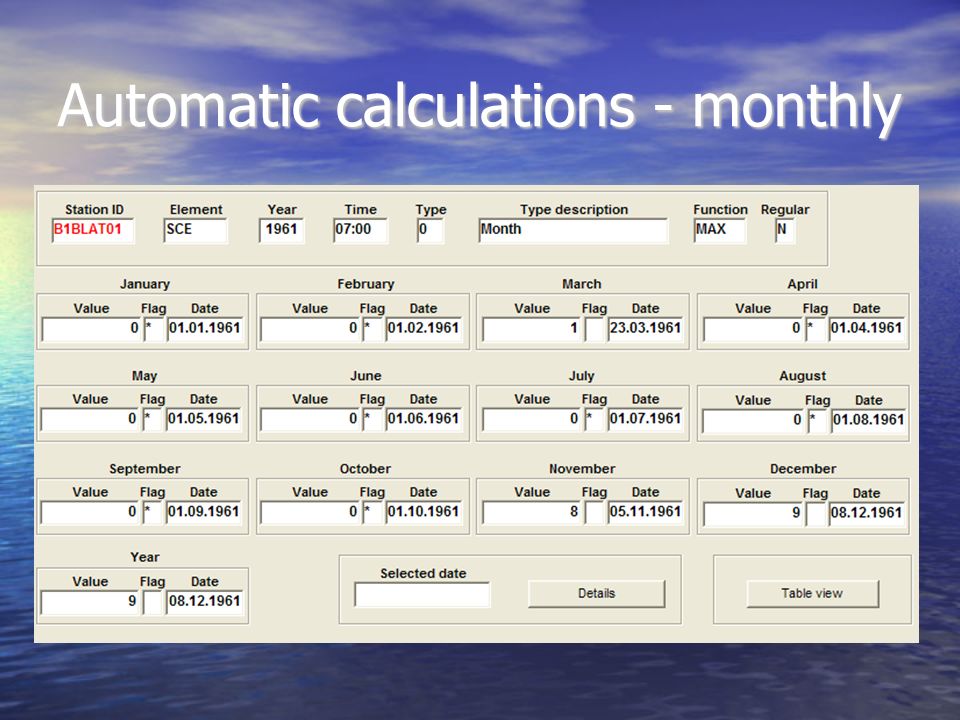The image size is (960, 720).
Task: Click the August Value field
Action: 754,421
